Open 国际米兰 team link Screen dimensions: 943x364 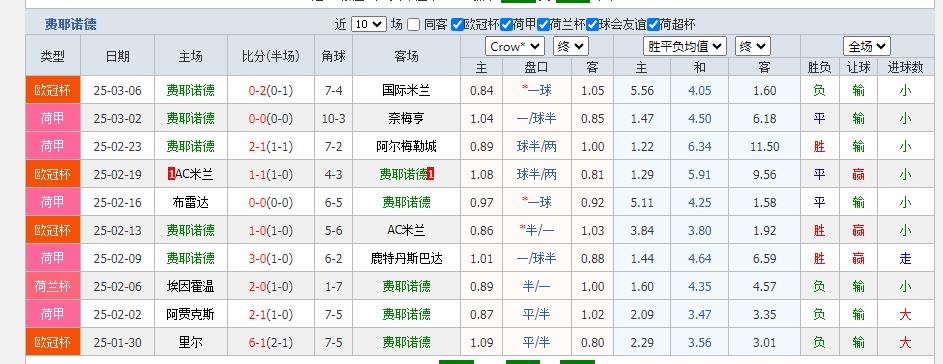tap(407, 91)
